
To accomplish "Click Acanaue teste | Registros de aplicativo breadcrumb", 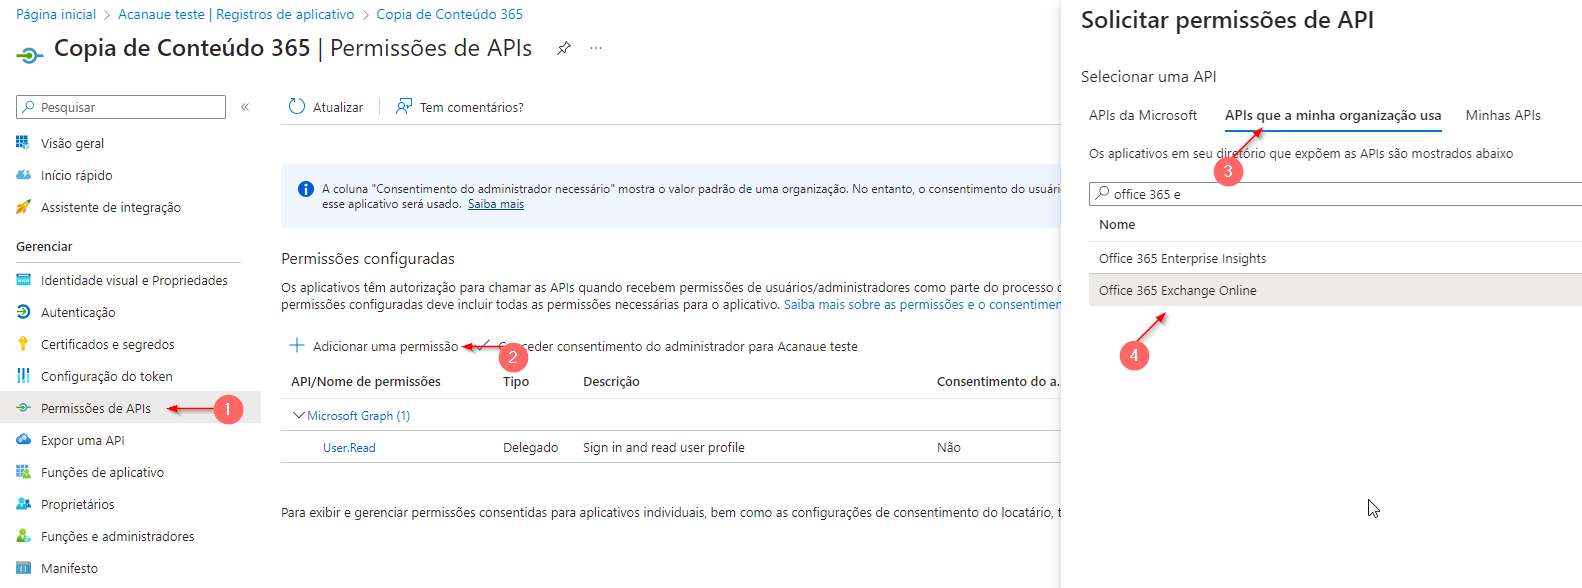I will [236, 14].
